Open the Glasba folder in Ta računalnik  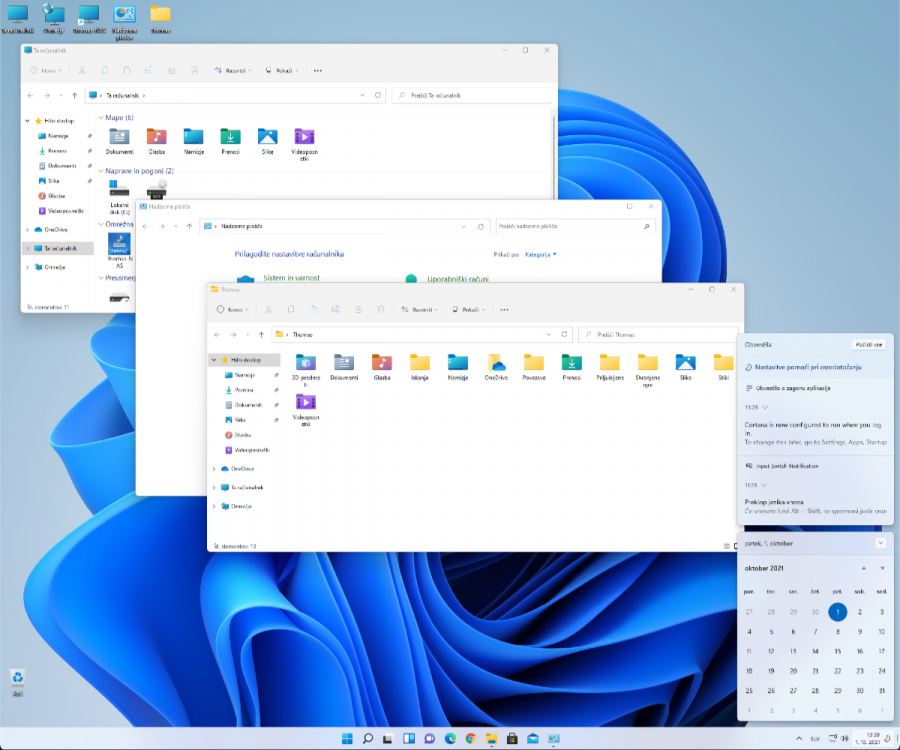point(156,138)
